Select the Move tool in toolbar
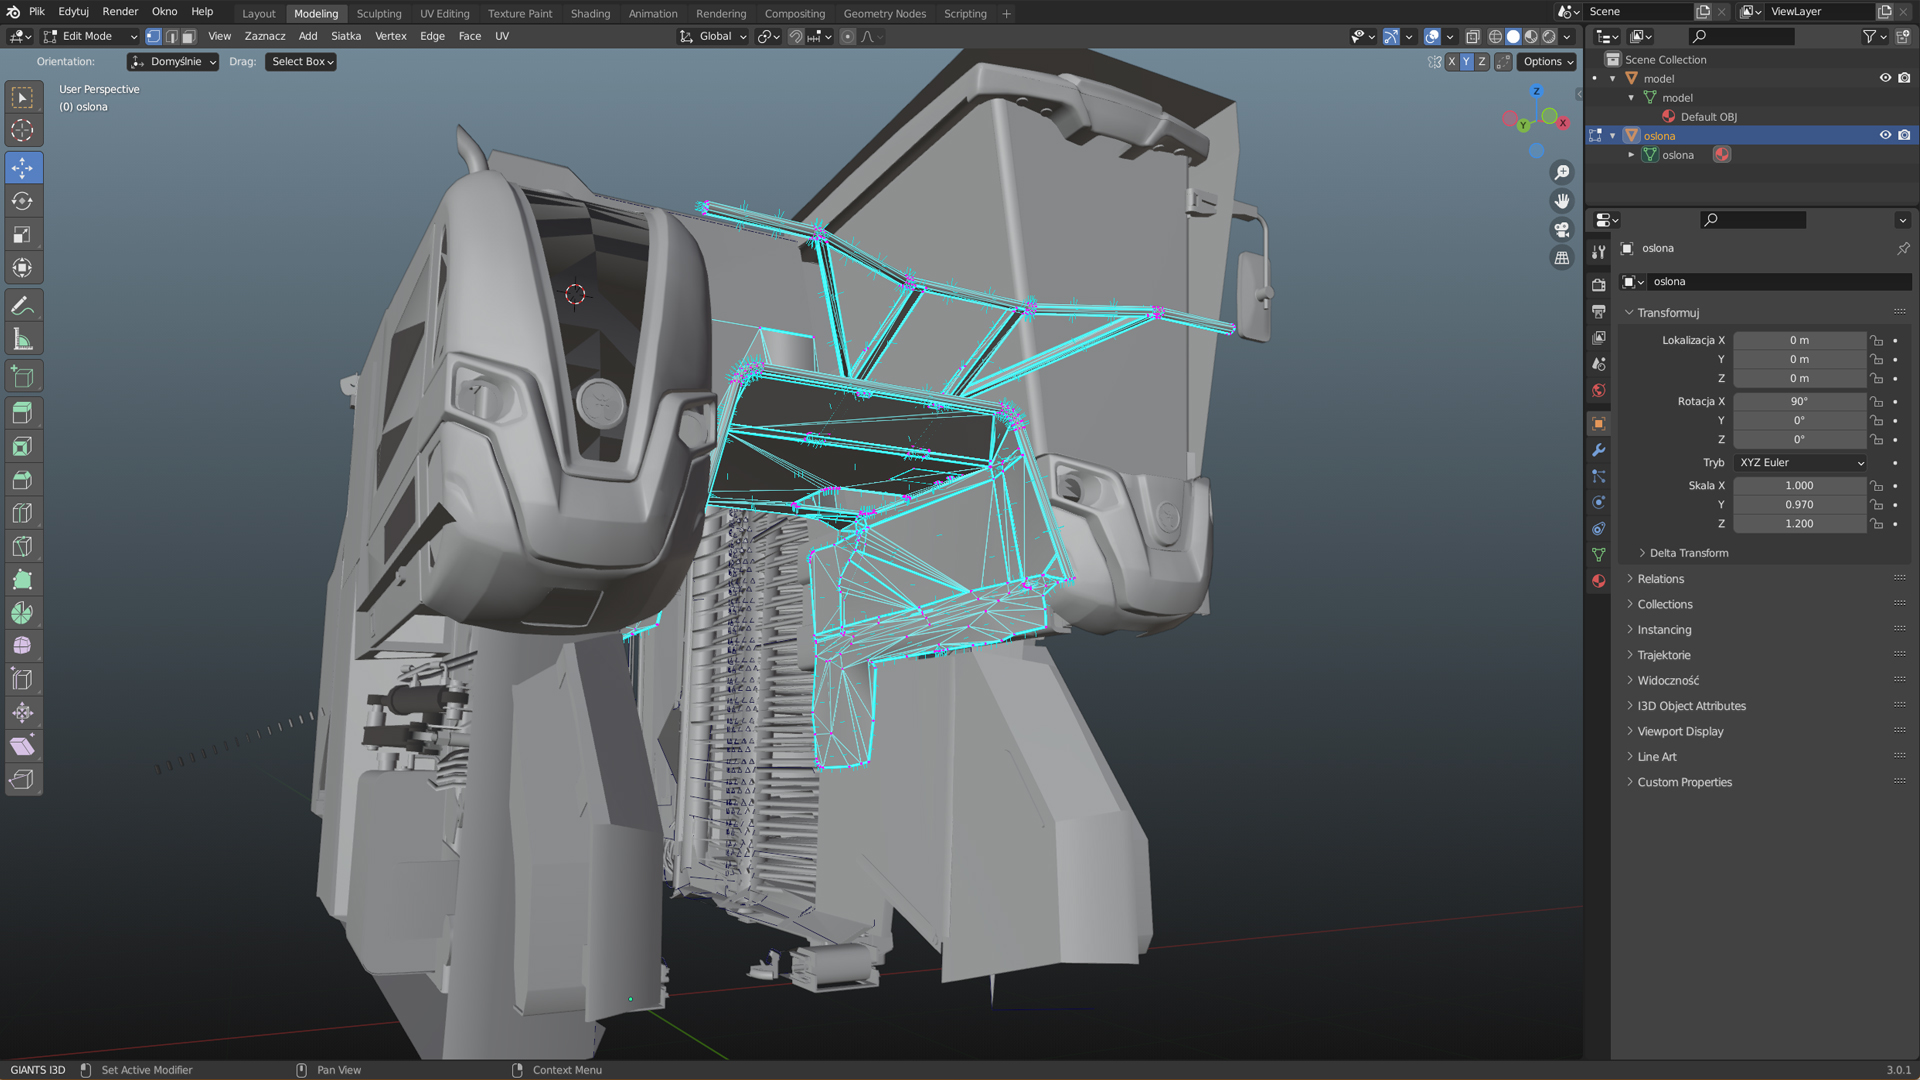1920x1080 pixels. click(22, 167)
